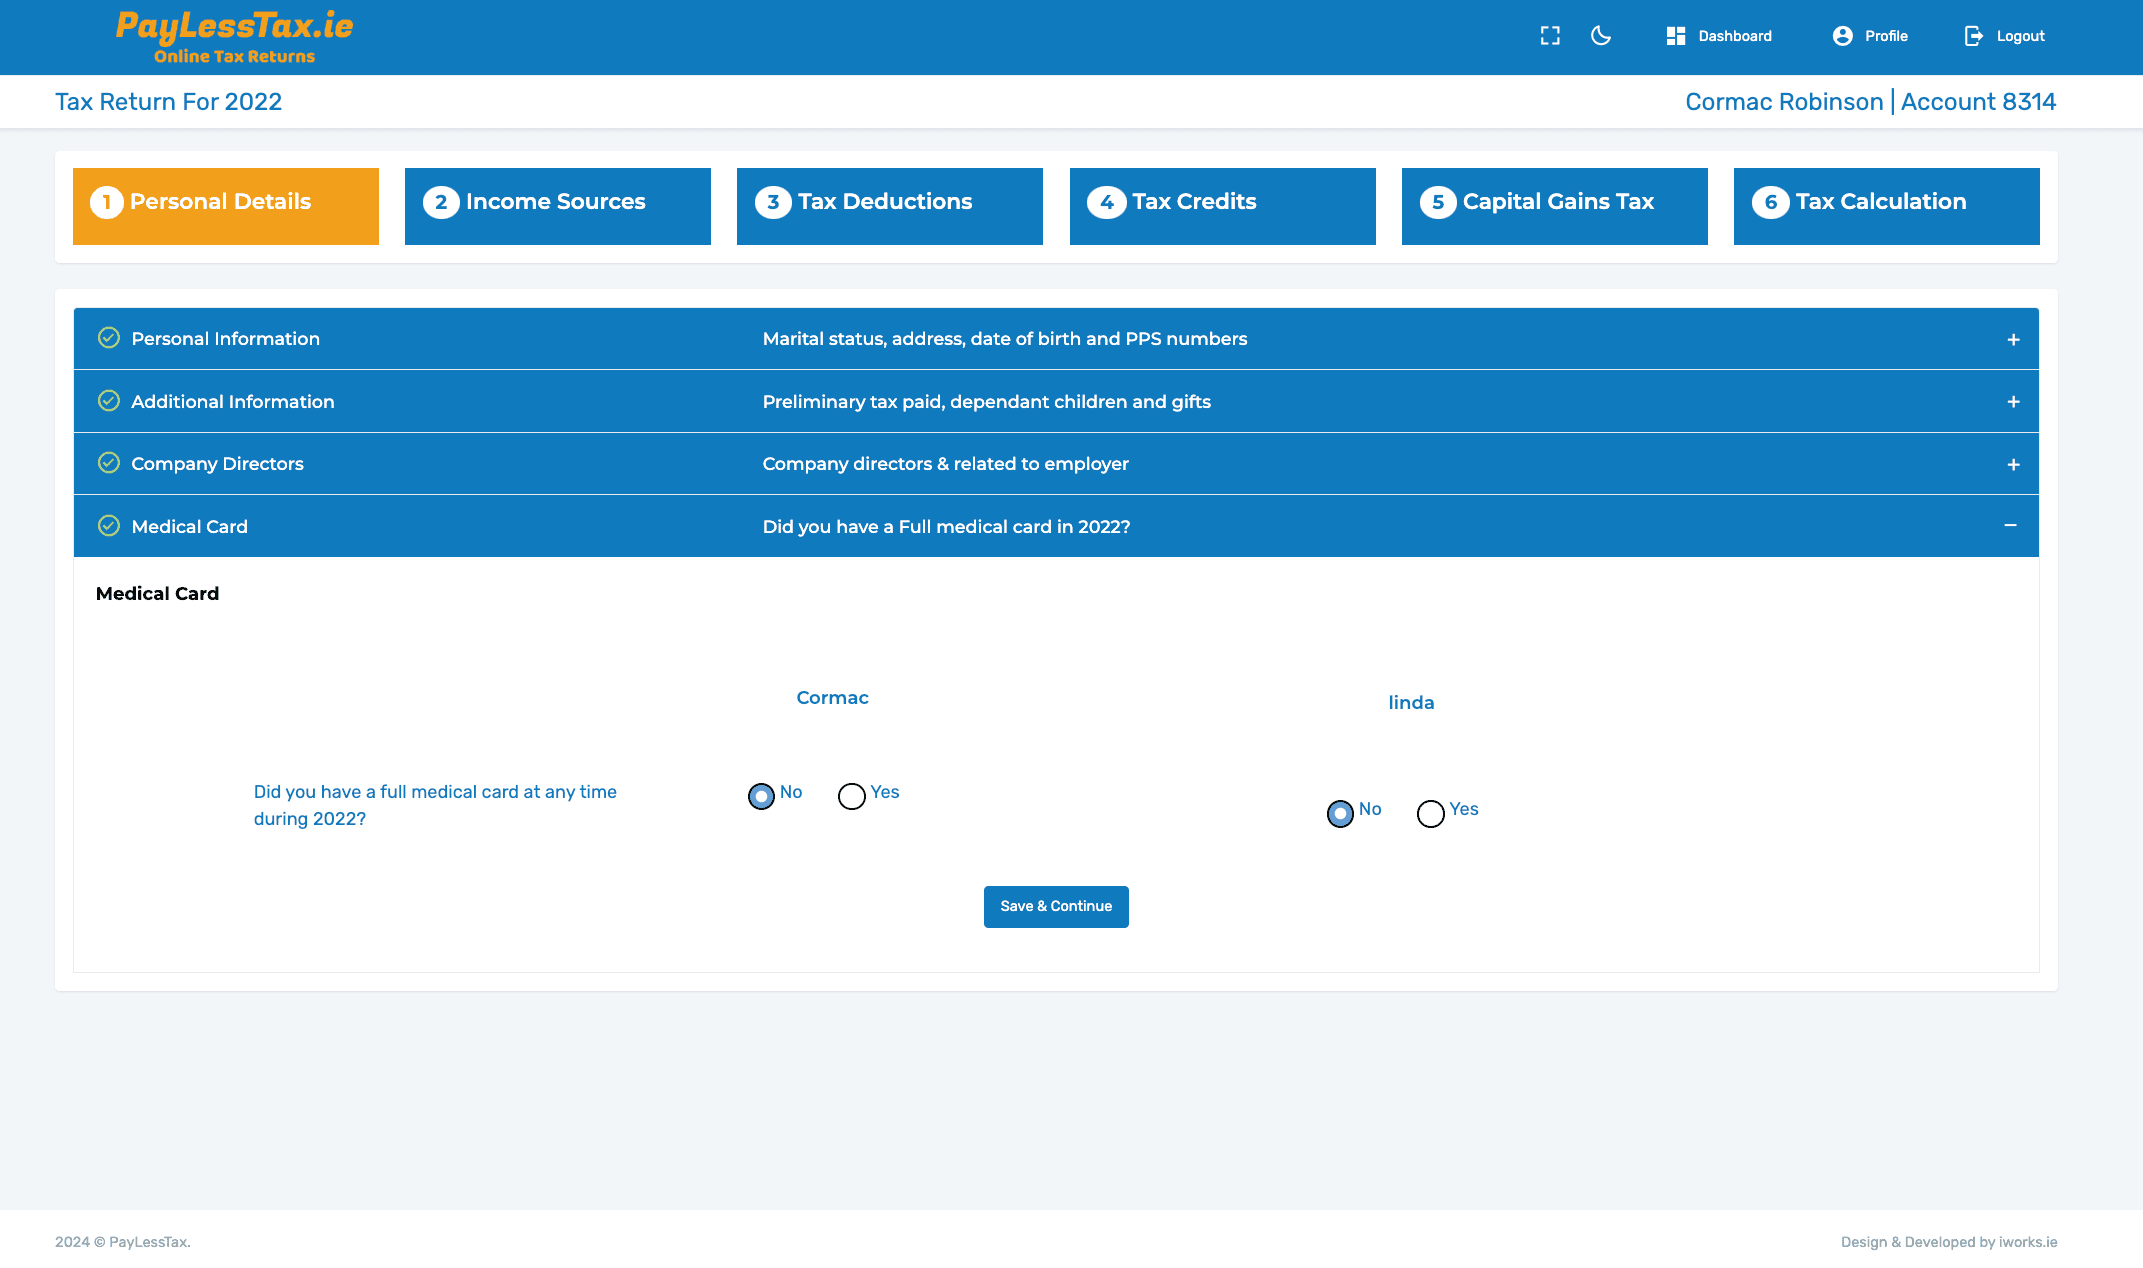Click step number 6 circle
The image size is (2143, 1268).
click(1771, 202)
